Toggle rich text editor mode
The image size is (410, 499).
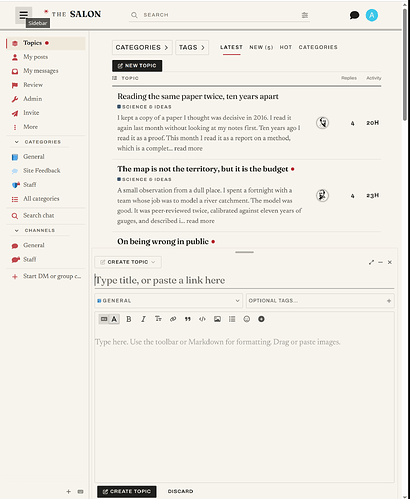tap(114, 319)
